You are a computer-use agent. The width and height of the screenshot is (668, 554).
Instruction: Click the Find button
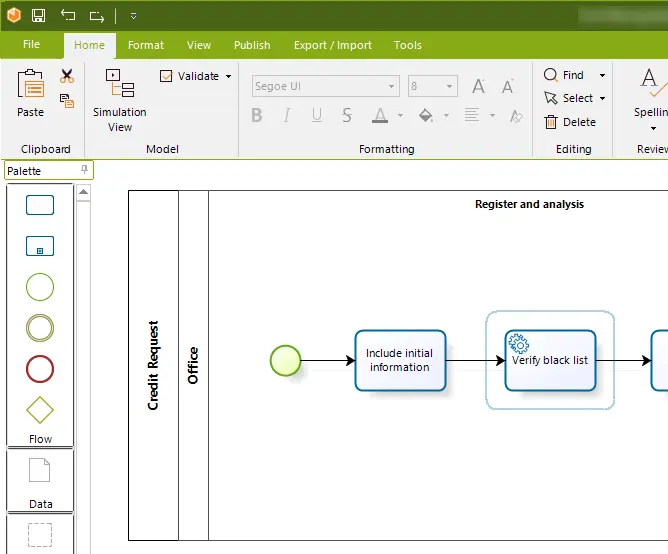564,75
